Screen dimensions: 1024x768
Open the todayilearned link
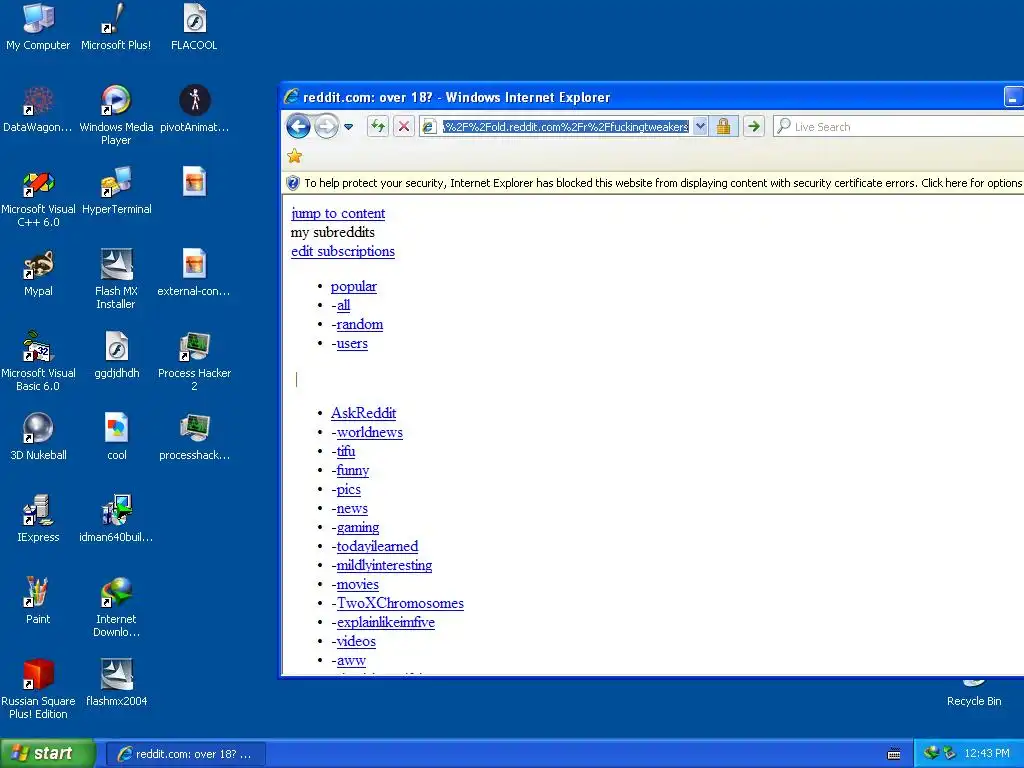coord(377,546)
